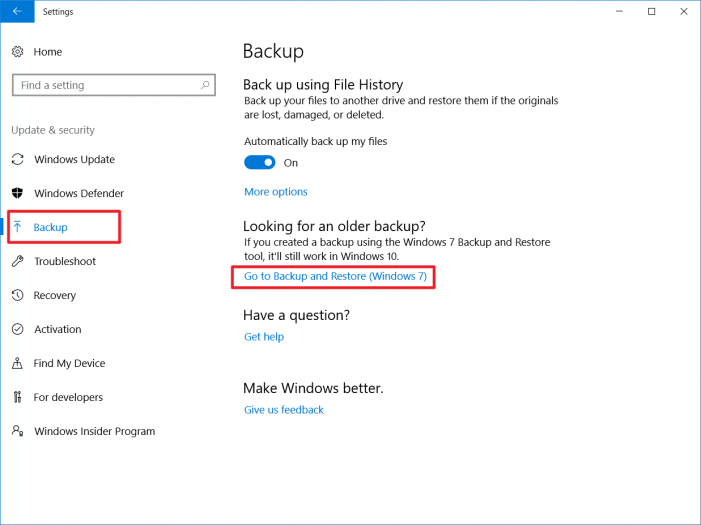Click the Recovery history icon
This screenshot has height=525, width=701.
point(17,296)
